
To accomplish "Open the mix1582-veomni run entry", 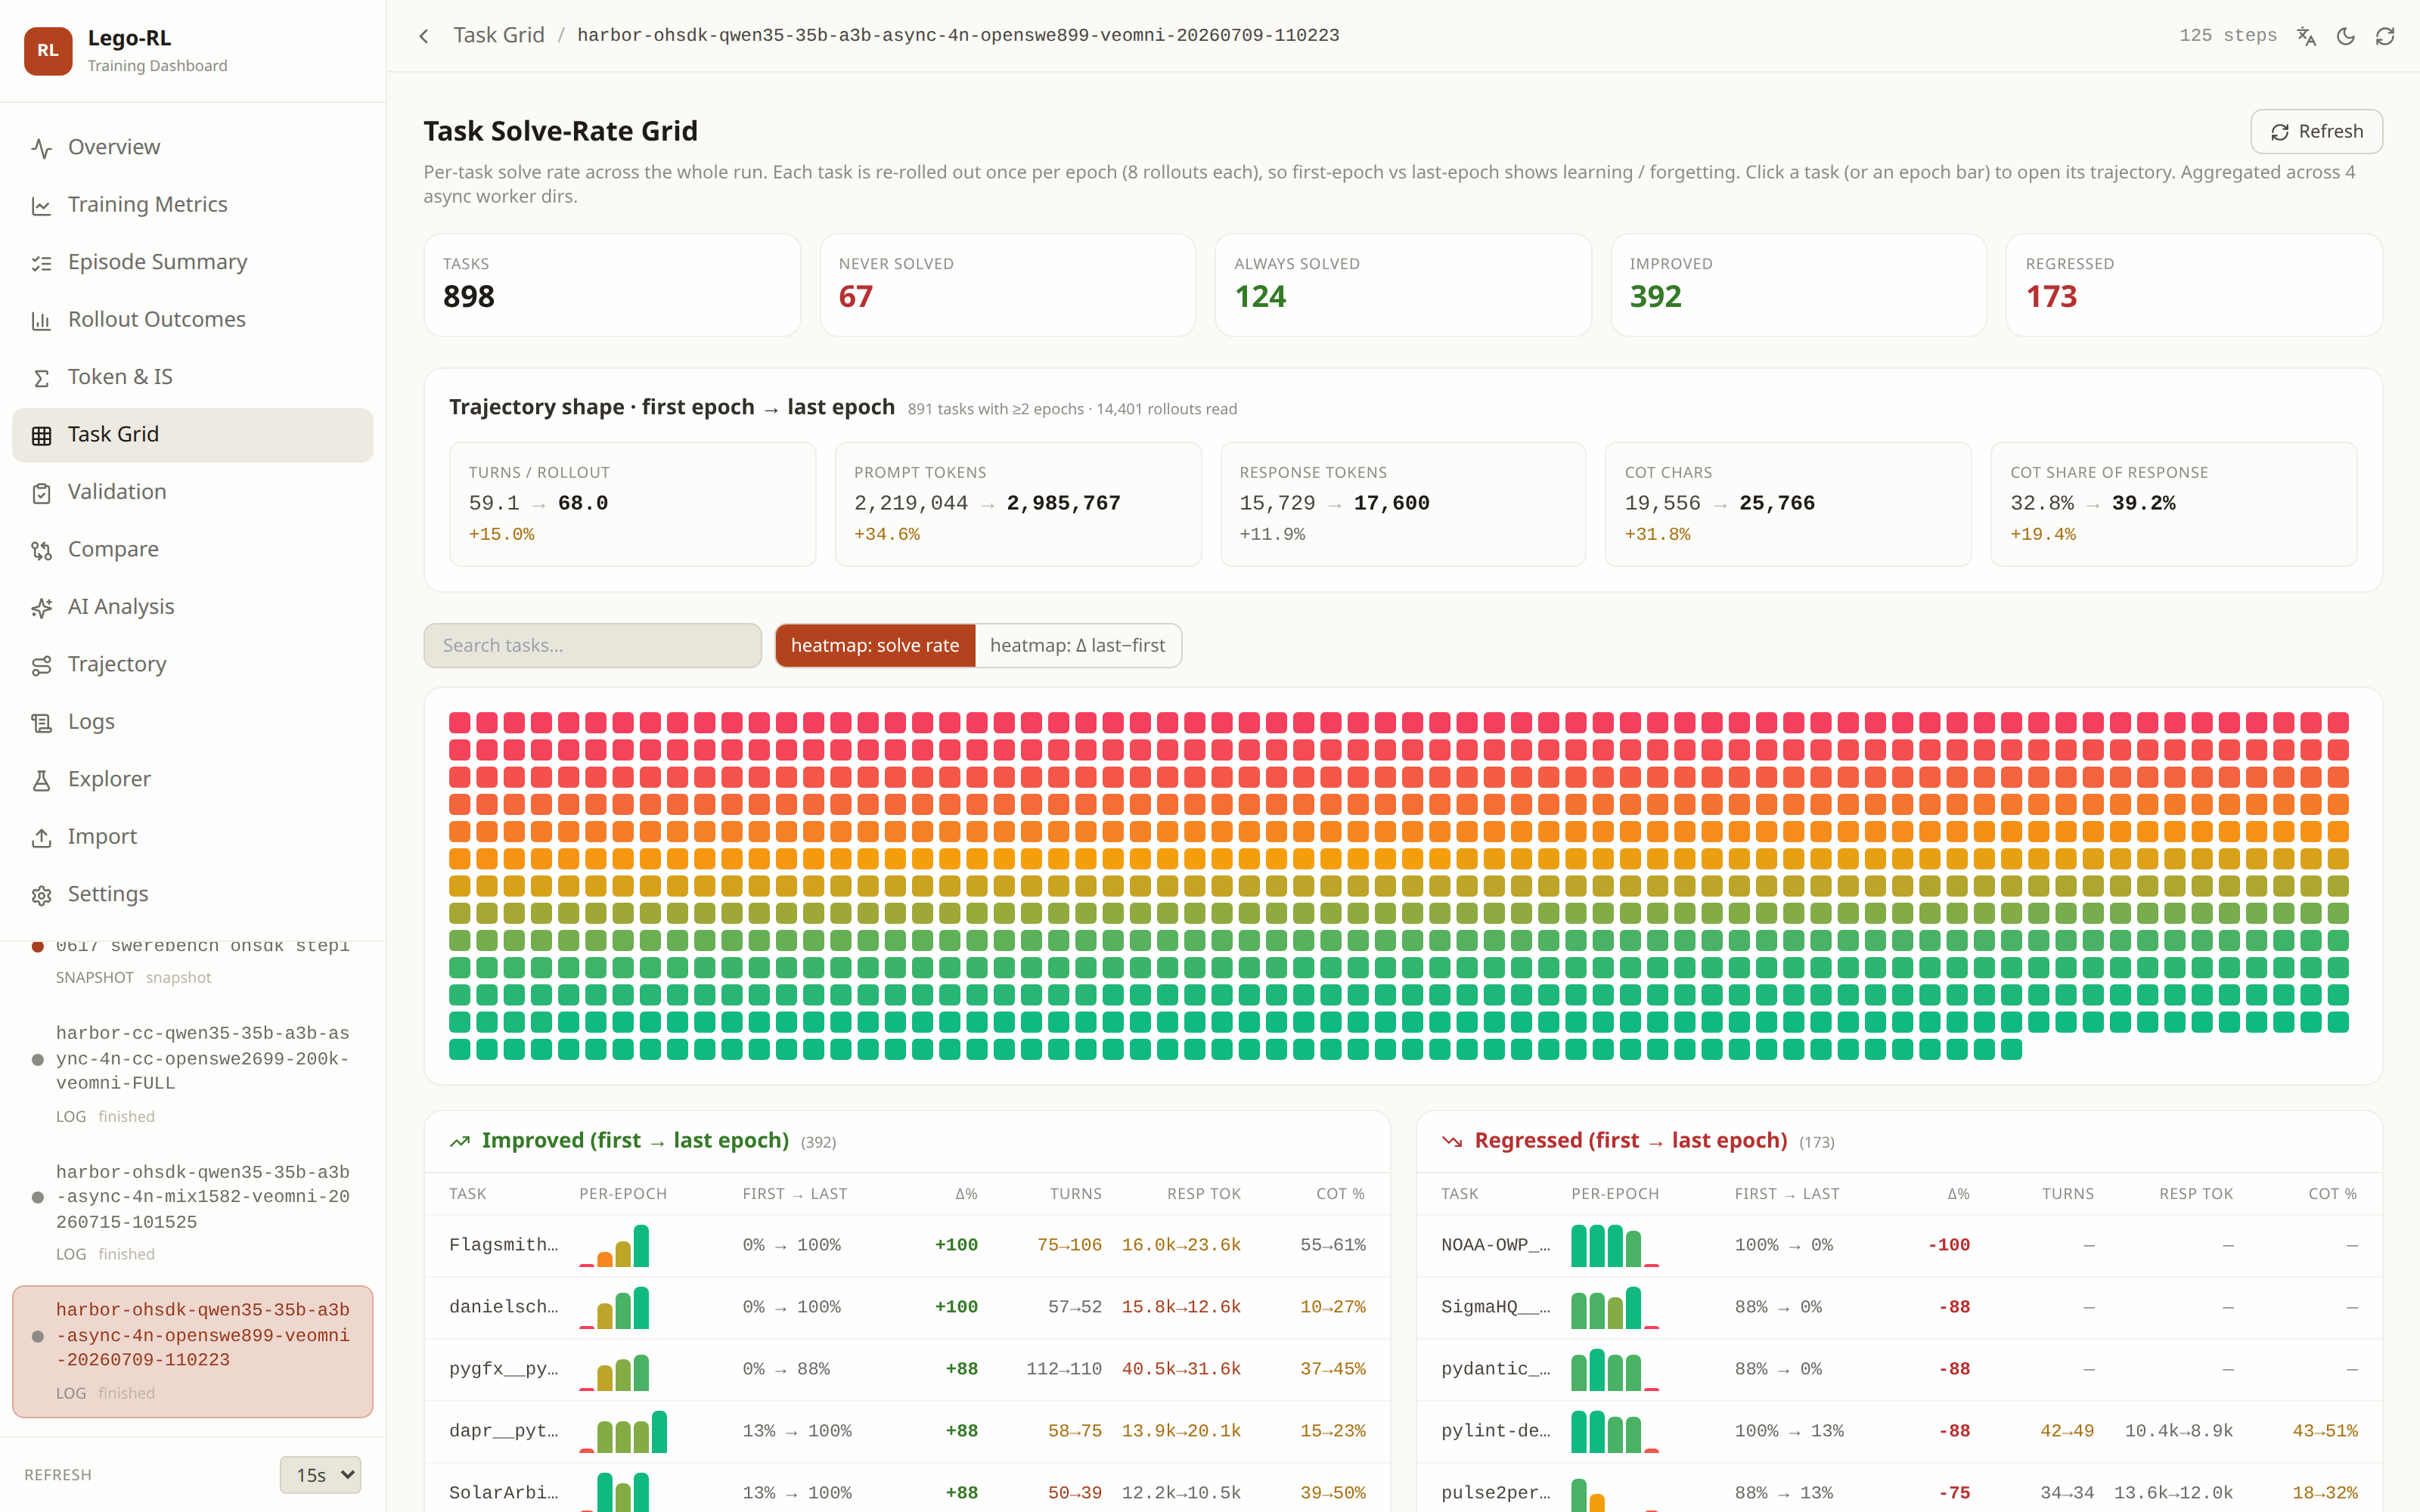I will click(x=192, y=1213).
